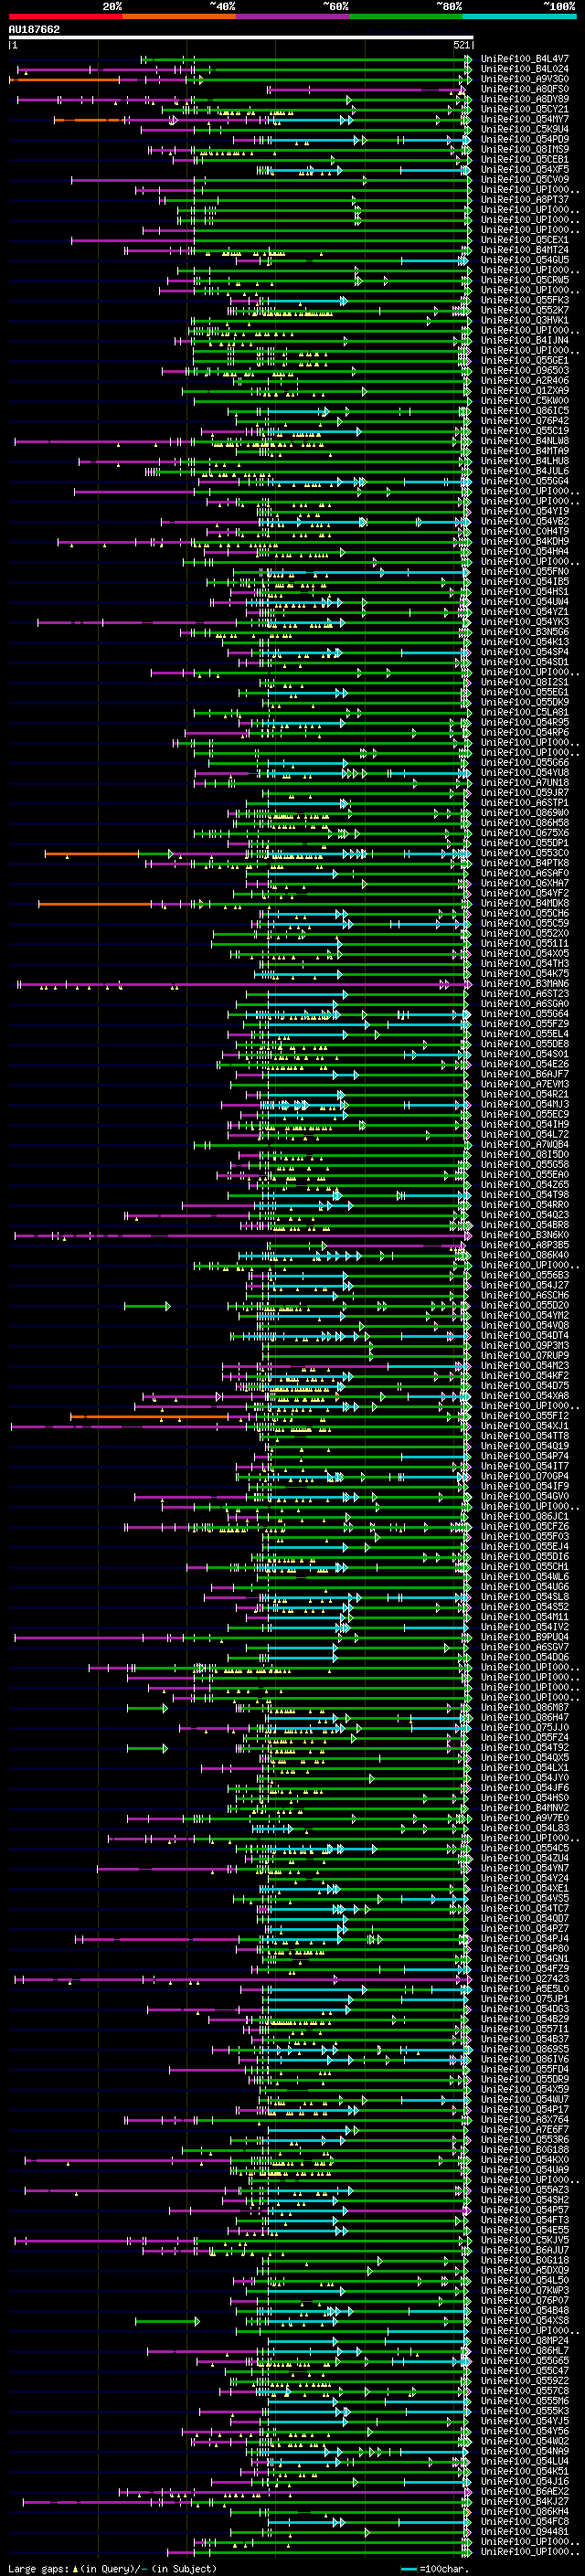
Task: Select accession UniRef100_B4MDK8
Action: click(x=525, y=902)
